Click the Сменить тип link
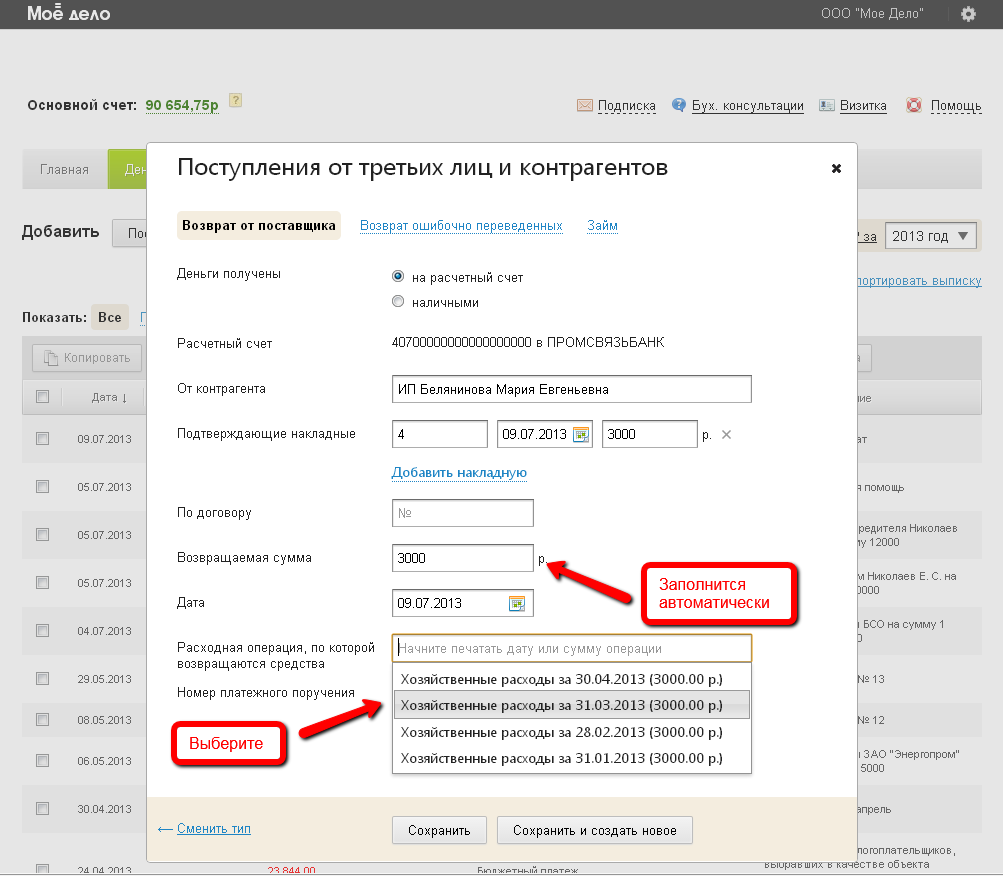This screenshot has height=876, width=1003. point(213,829)
